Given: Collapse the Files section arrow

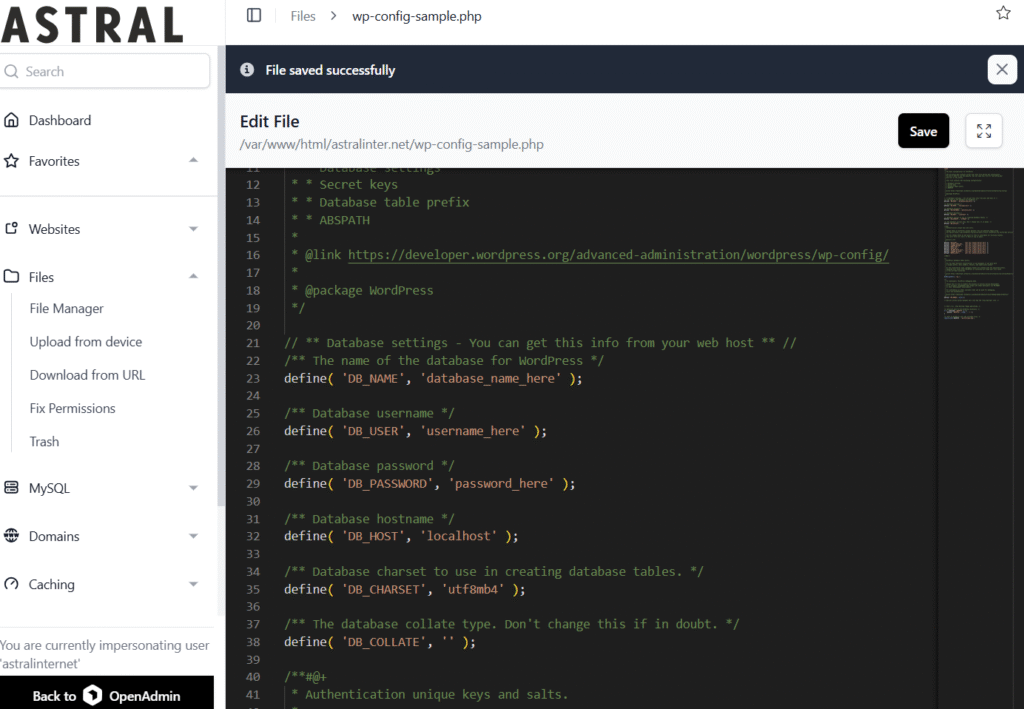Looking at the screenshot, I should [x=193, y=276].
